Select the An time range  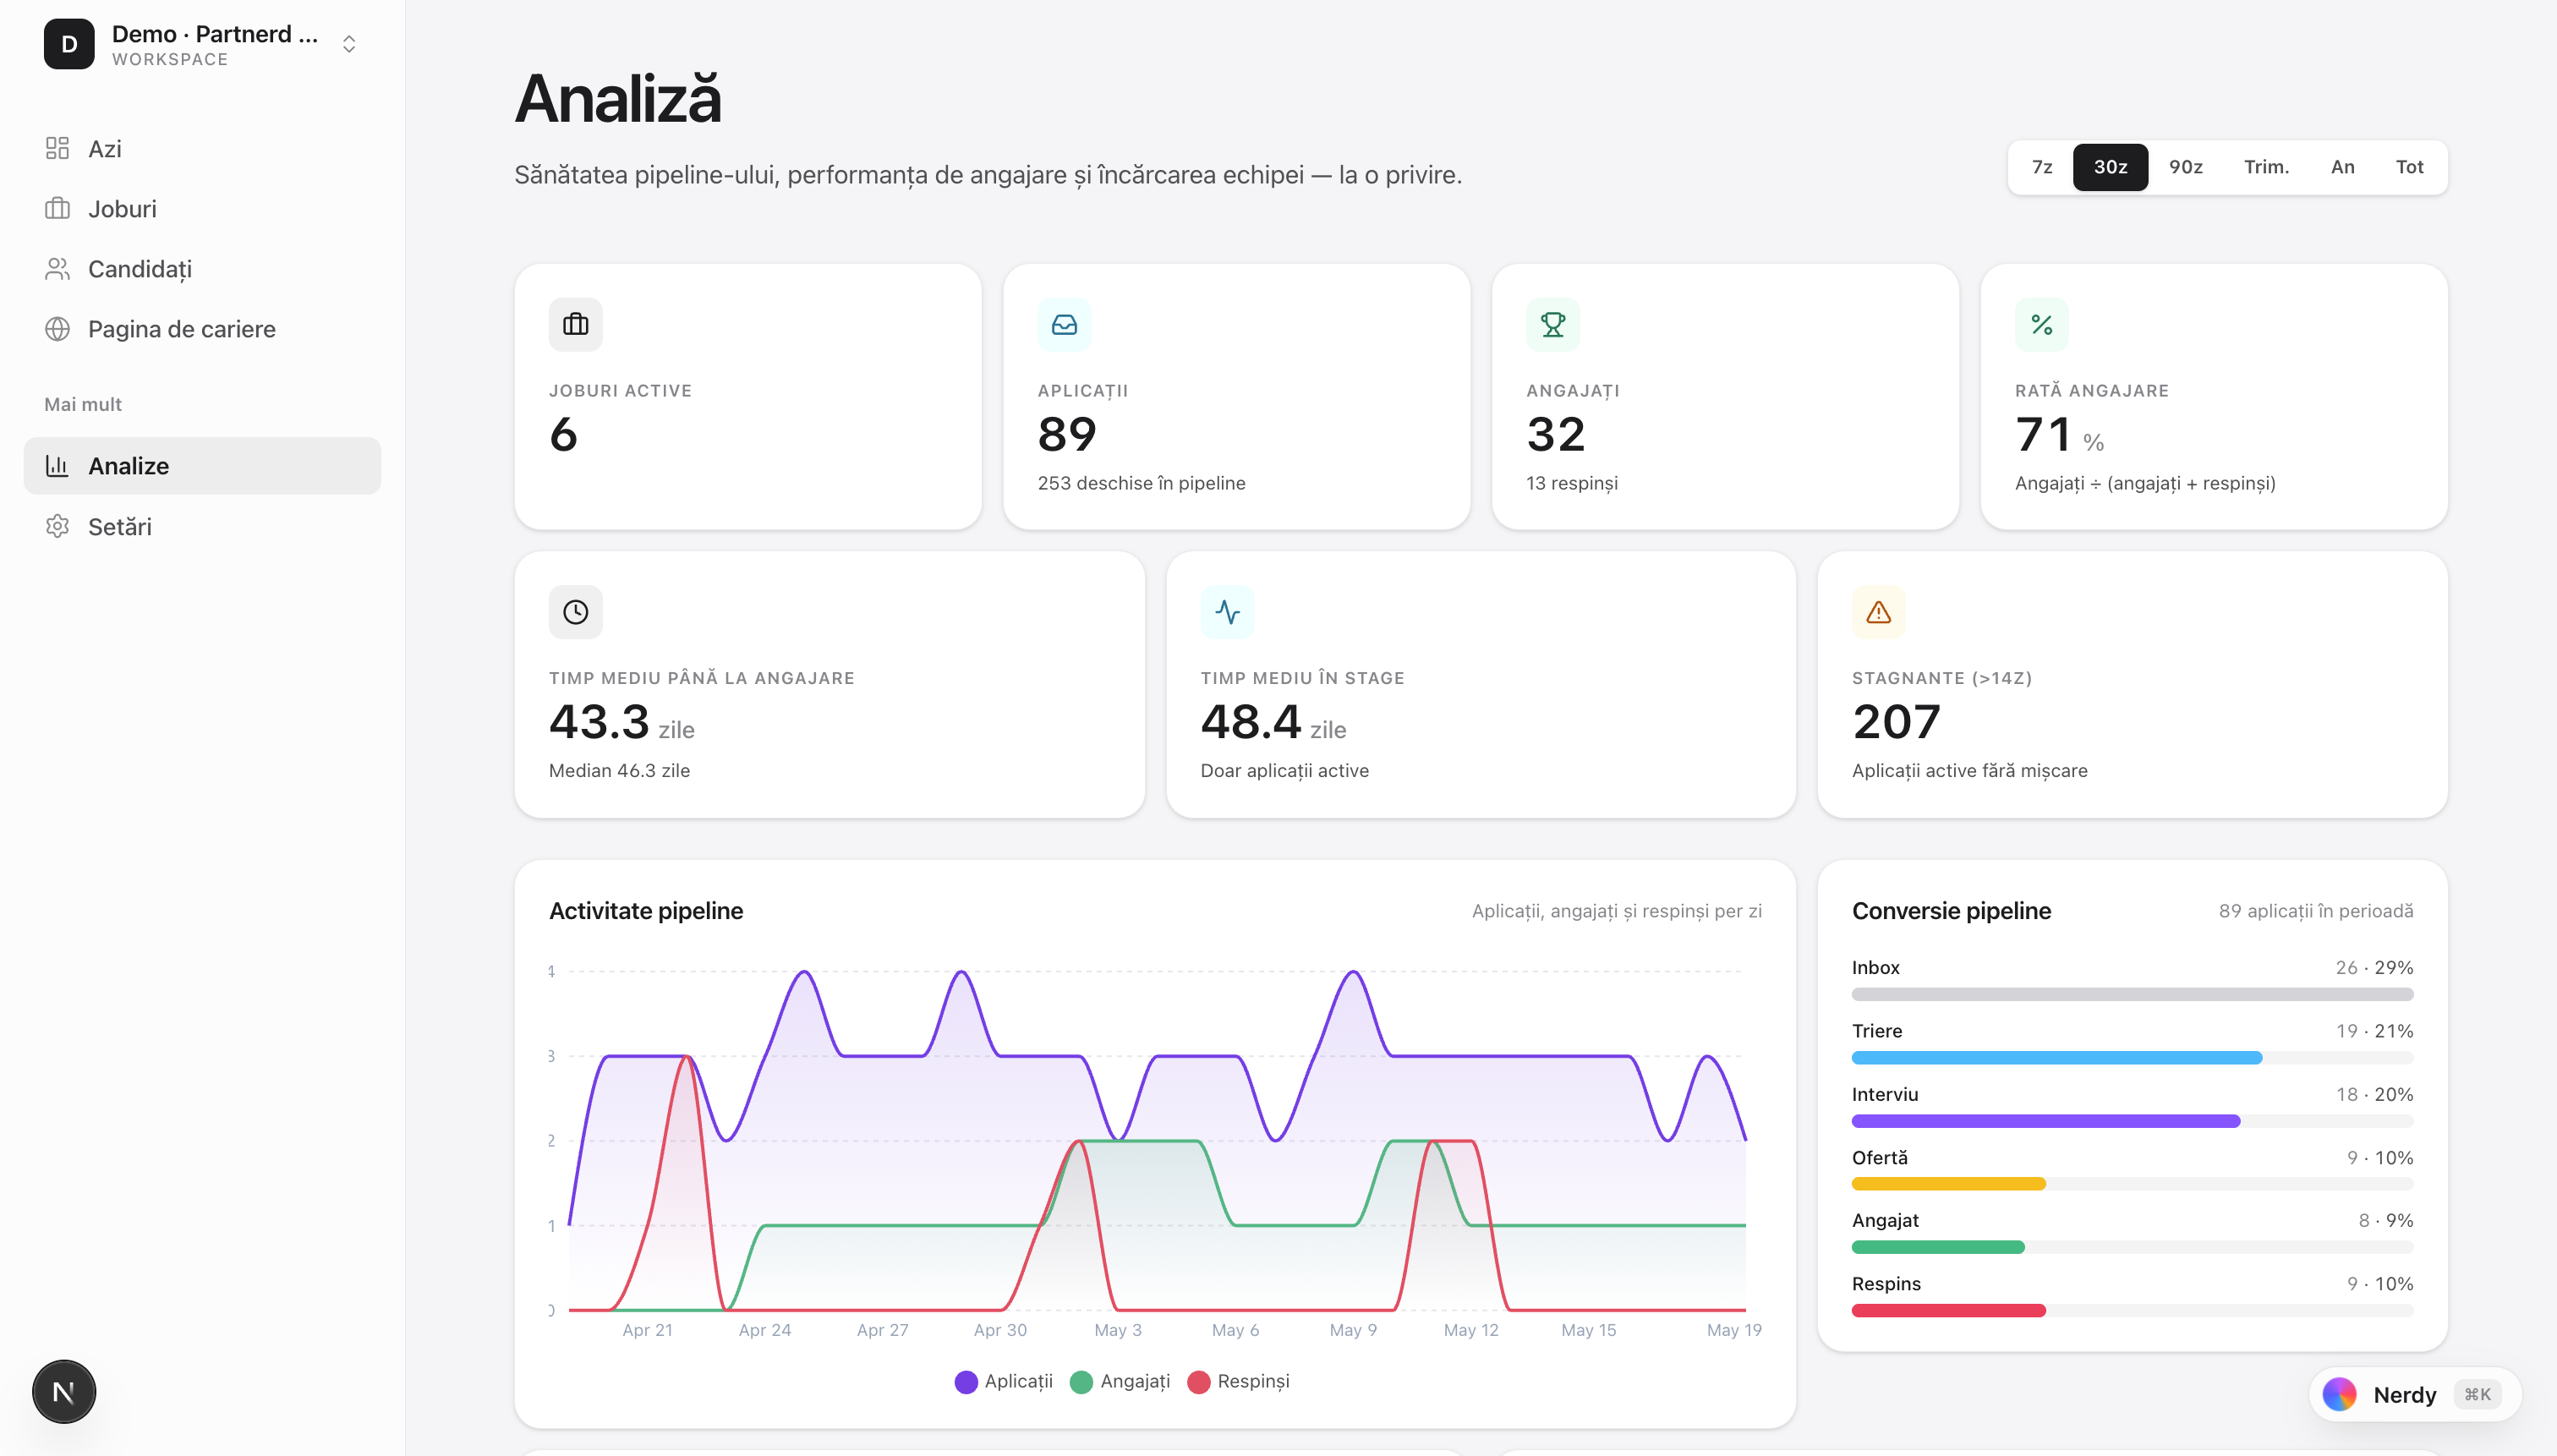[x=2343, y=167]
